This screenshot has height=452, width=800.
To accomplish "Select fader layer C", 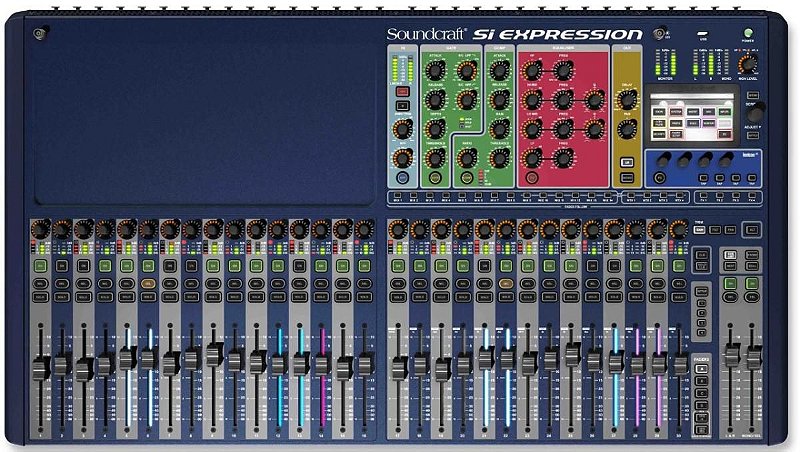I will tap(702, 393).
